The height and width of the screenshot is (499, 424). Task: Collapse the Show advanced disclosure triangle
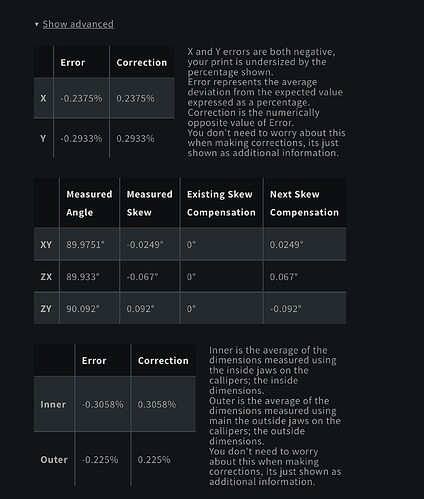[x=37, y=24]
